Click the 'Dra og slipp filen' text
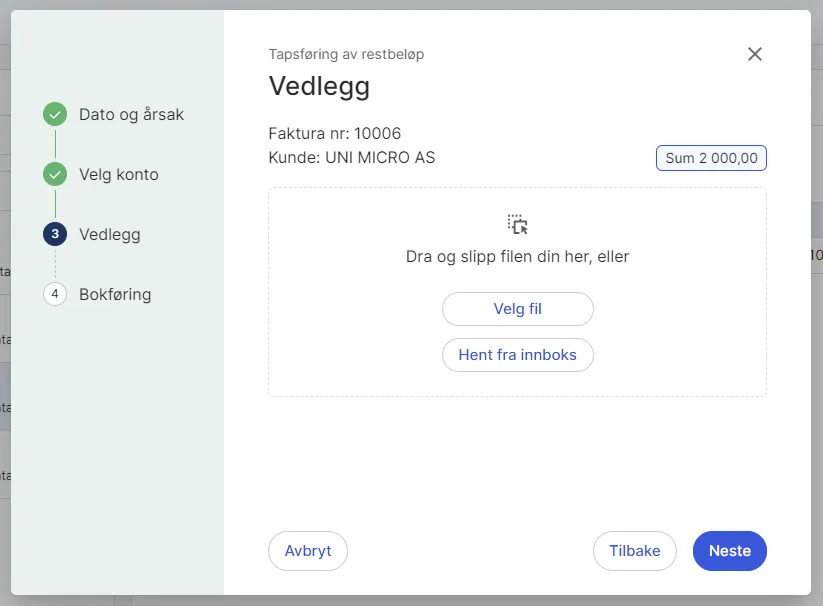The height and width of the screenshot is (606, 823). pyautogui.click(x=517, y=256)
